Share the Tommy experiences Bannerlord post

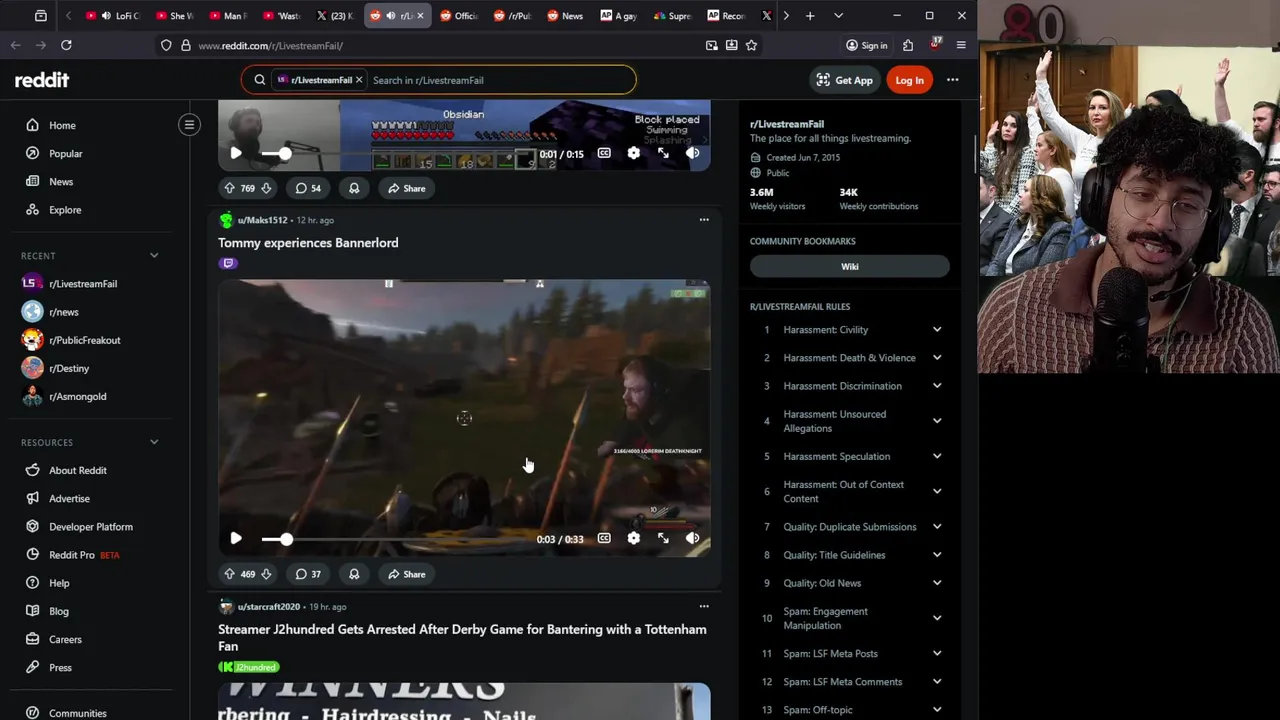pos(406,574)
